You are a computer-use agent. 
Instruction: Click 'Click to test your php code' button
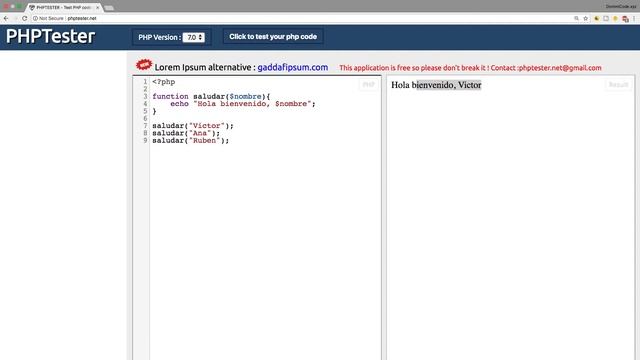(x=273, y=37)
